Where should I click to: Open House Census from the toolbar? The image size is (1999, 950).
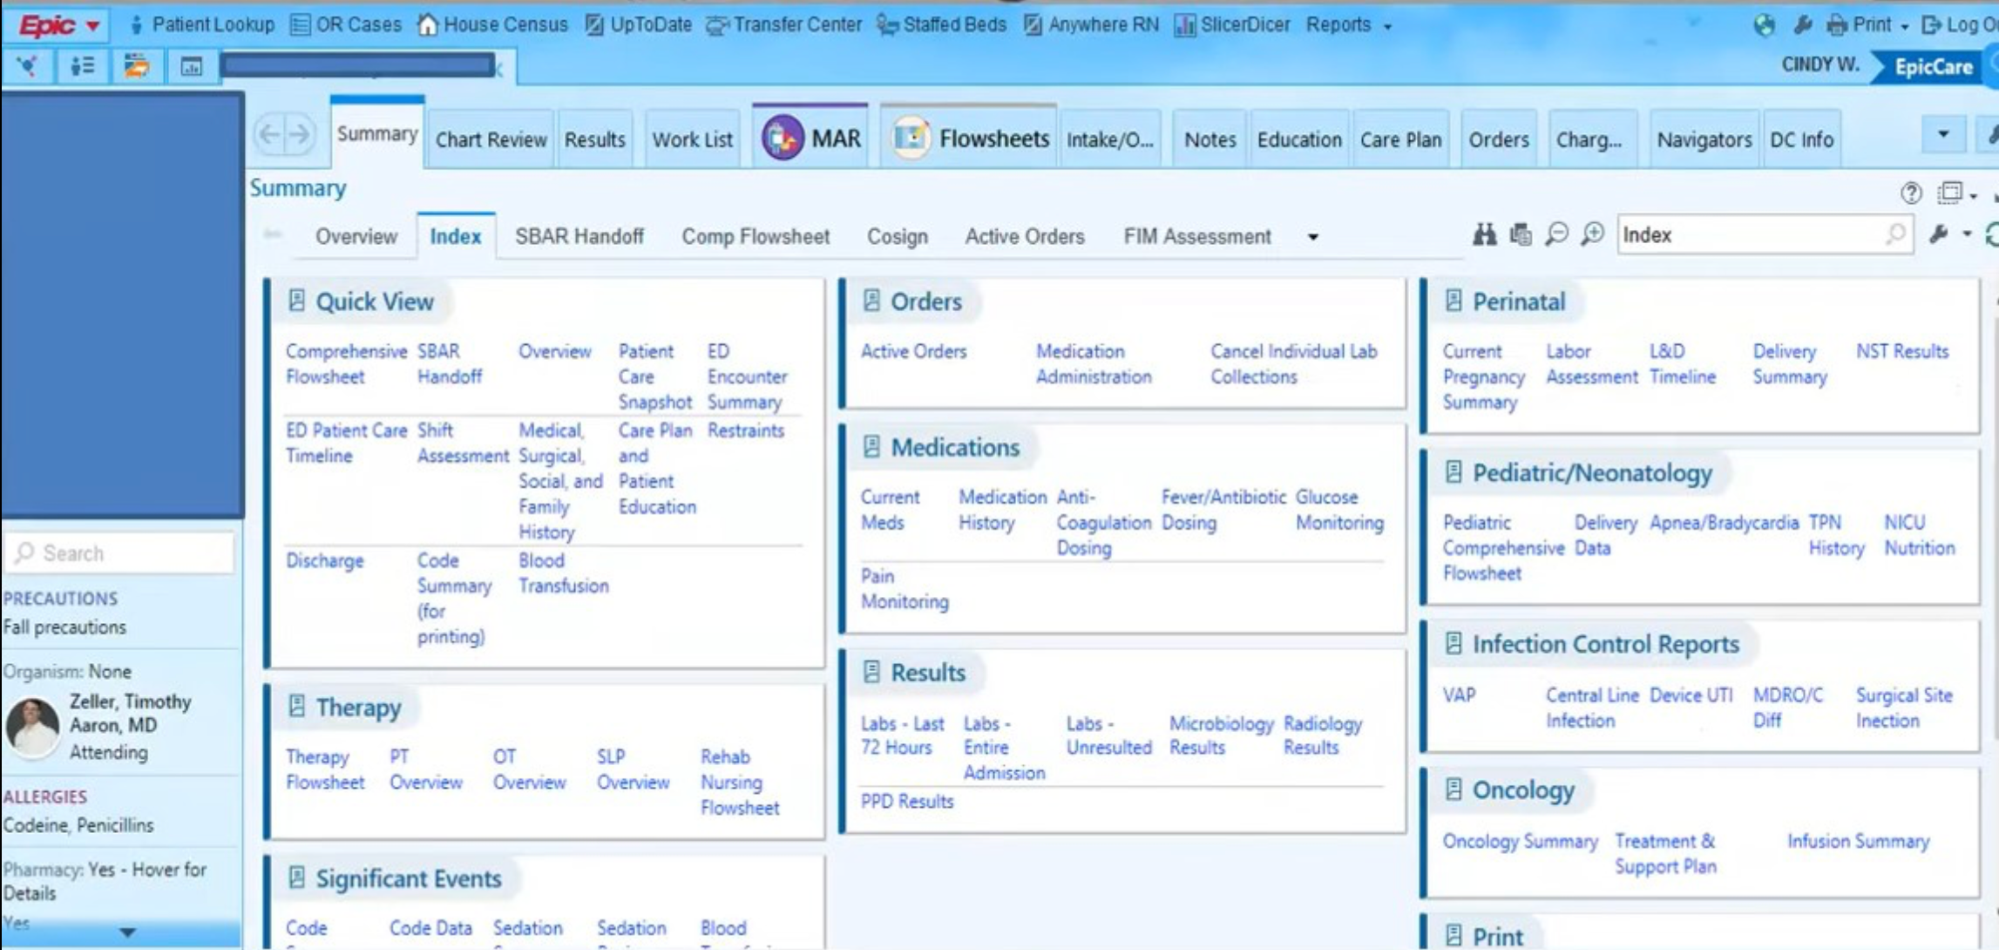click(493, 24)
